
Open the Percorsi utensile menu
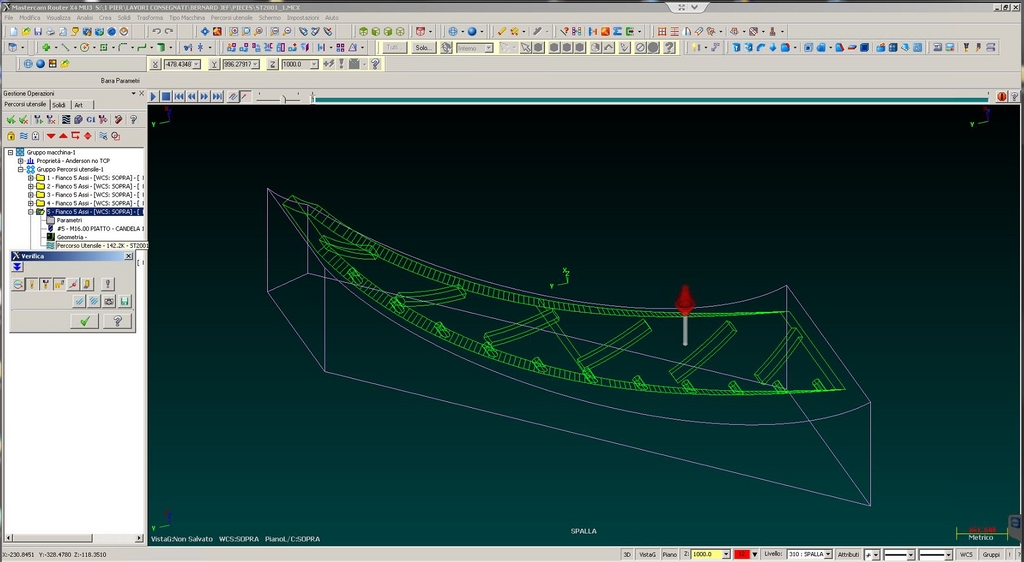pyautogui.click(x=231, y=18)
